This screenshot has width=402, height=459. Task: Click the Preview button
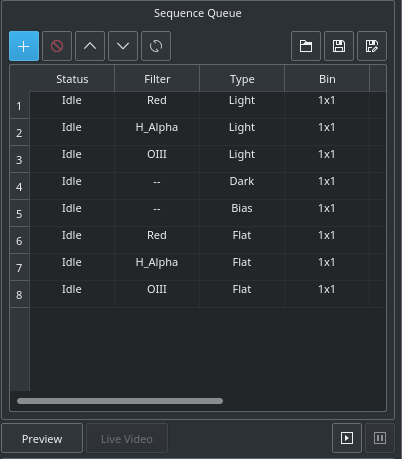click(x=42, y=438)
